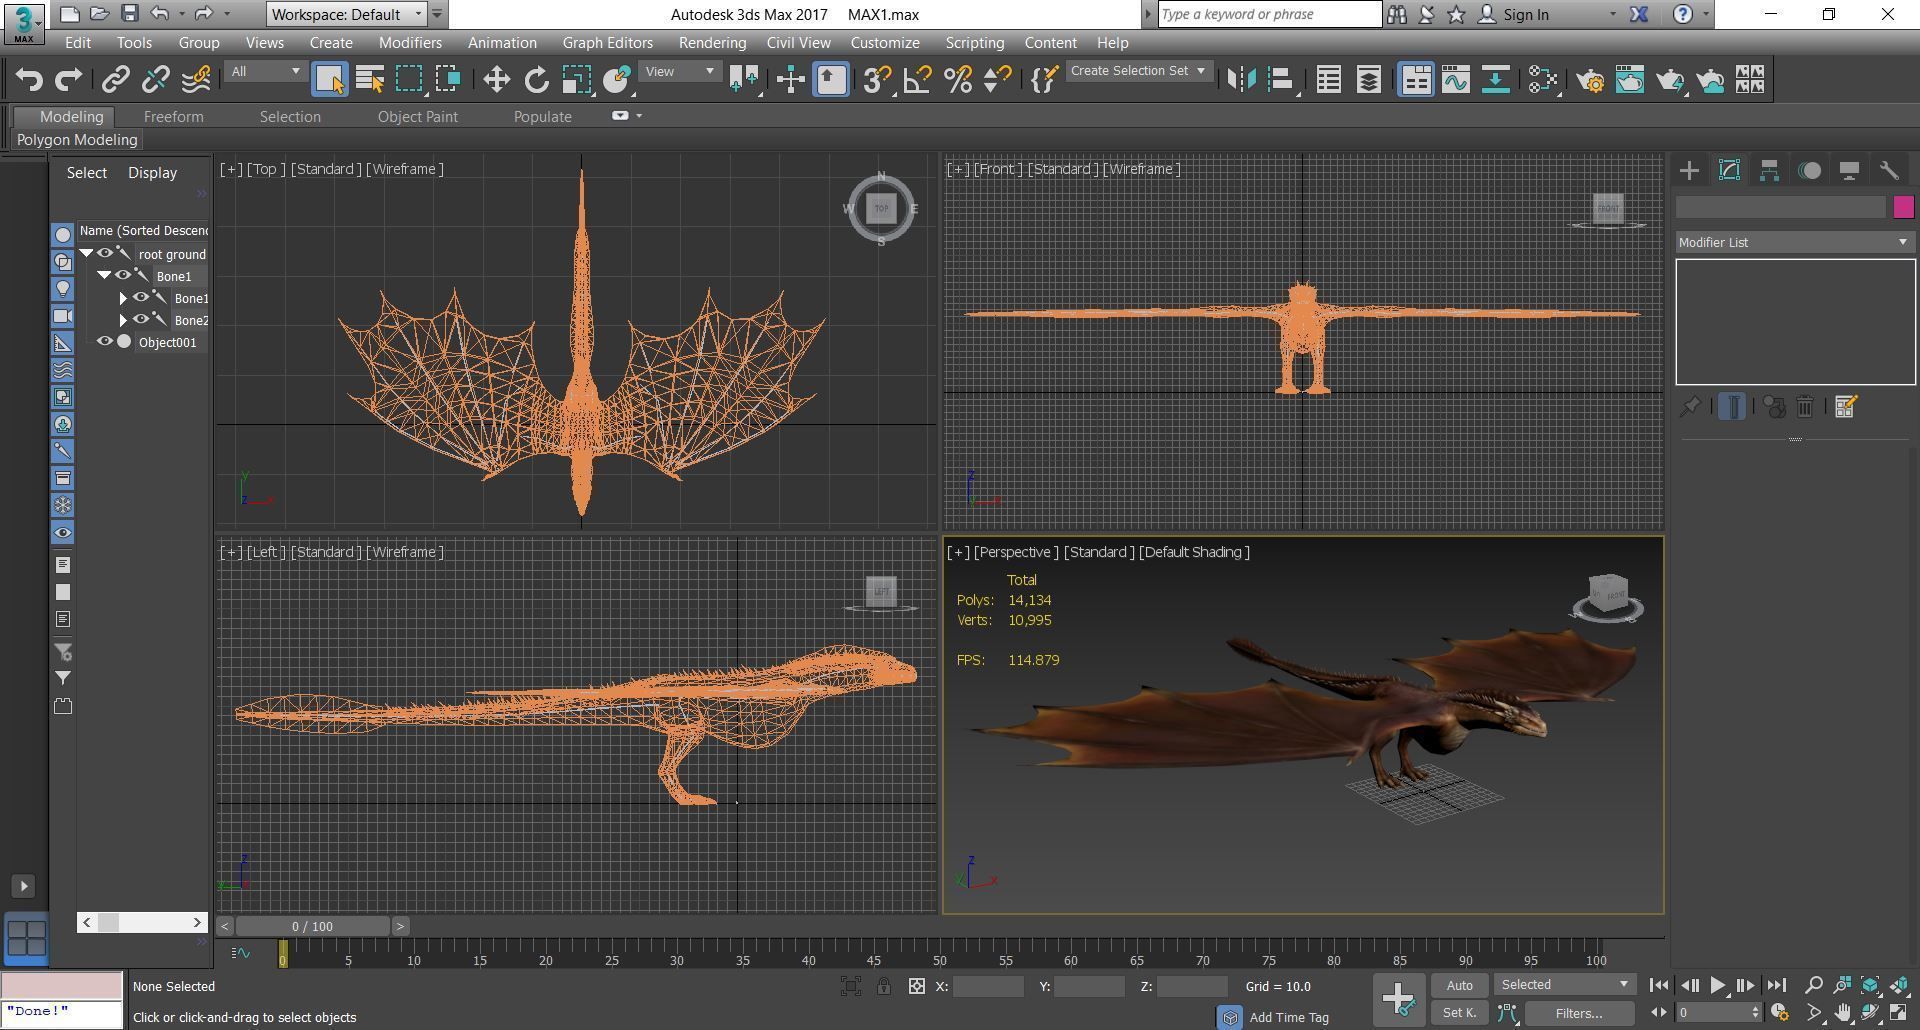Switch to the Motion panel
This screenshot has height=1030, width=1920.
[x=1809, y=171]
